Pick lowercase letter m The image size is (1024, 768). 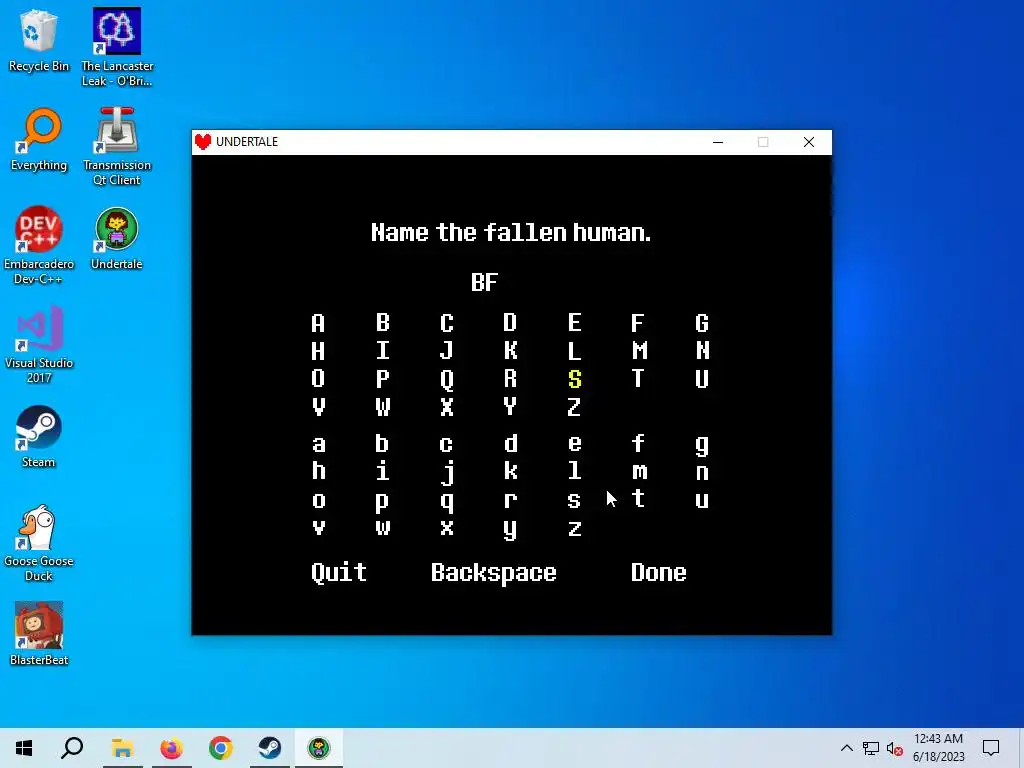click(639, 472)
